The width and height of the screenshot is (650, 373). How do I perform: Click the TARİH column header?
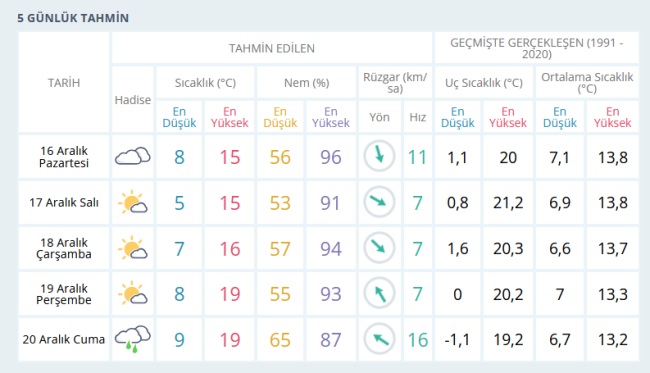(64, 82)
